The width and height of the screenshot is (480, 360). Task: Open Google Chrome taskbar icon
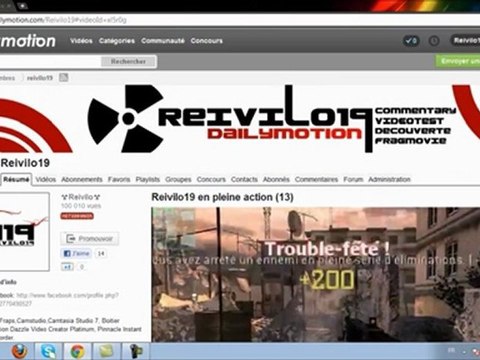78,351
